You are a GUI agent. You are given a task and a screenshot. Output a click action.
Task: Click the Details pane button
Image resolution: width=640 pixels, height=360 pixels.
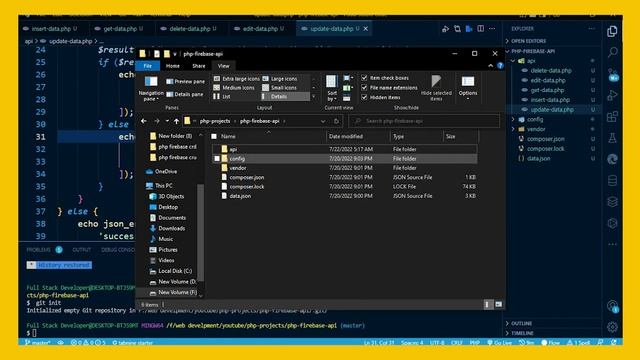(184, 94)
